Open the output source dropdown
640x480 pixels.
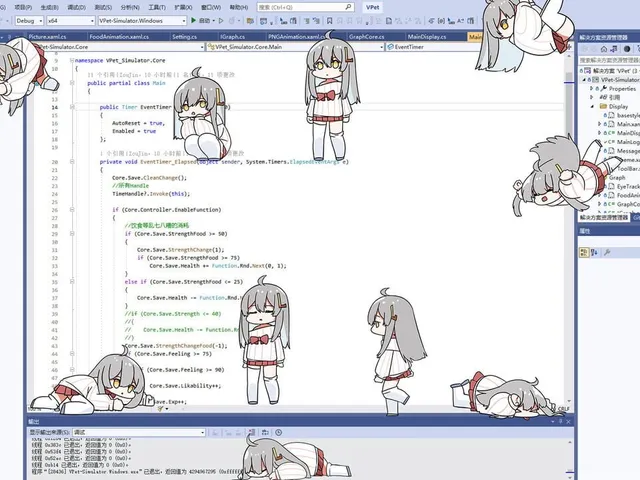tap(139, 432)
